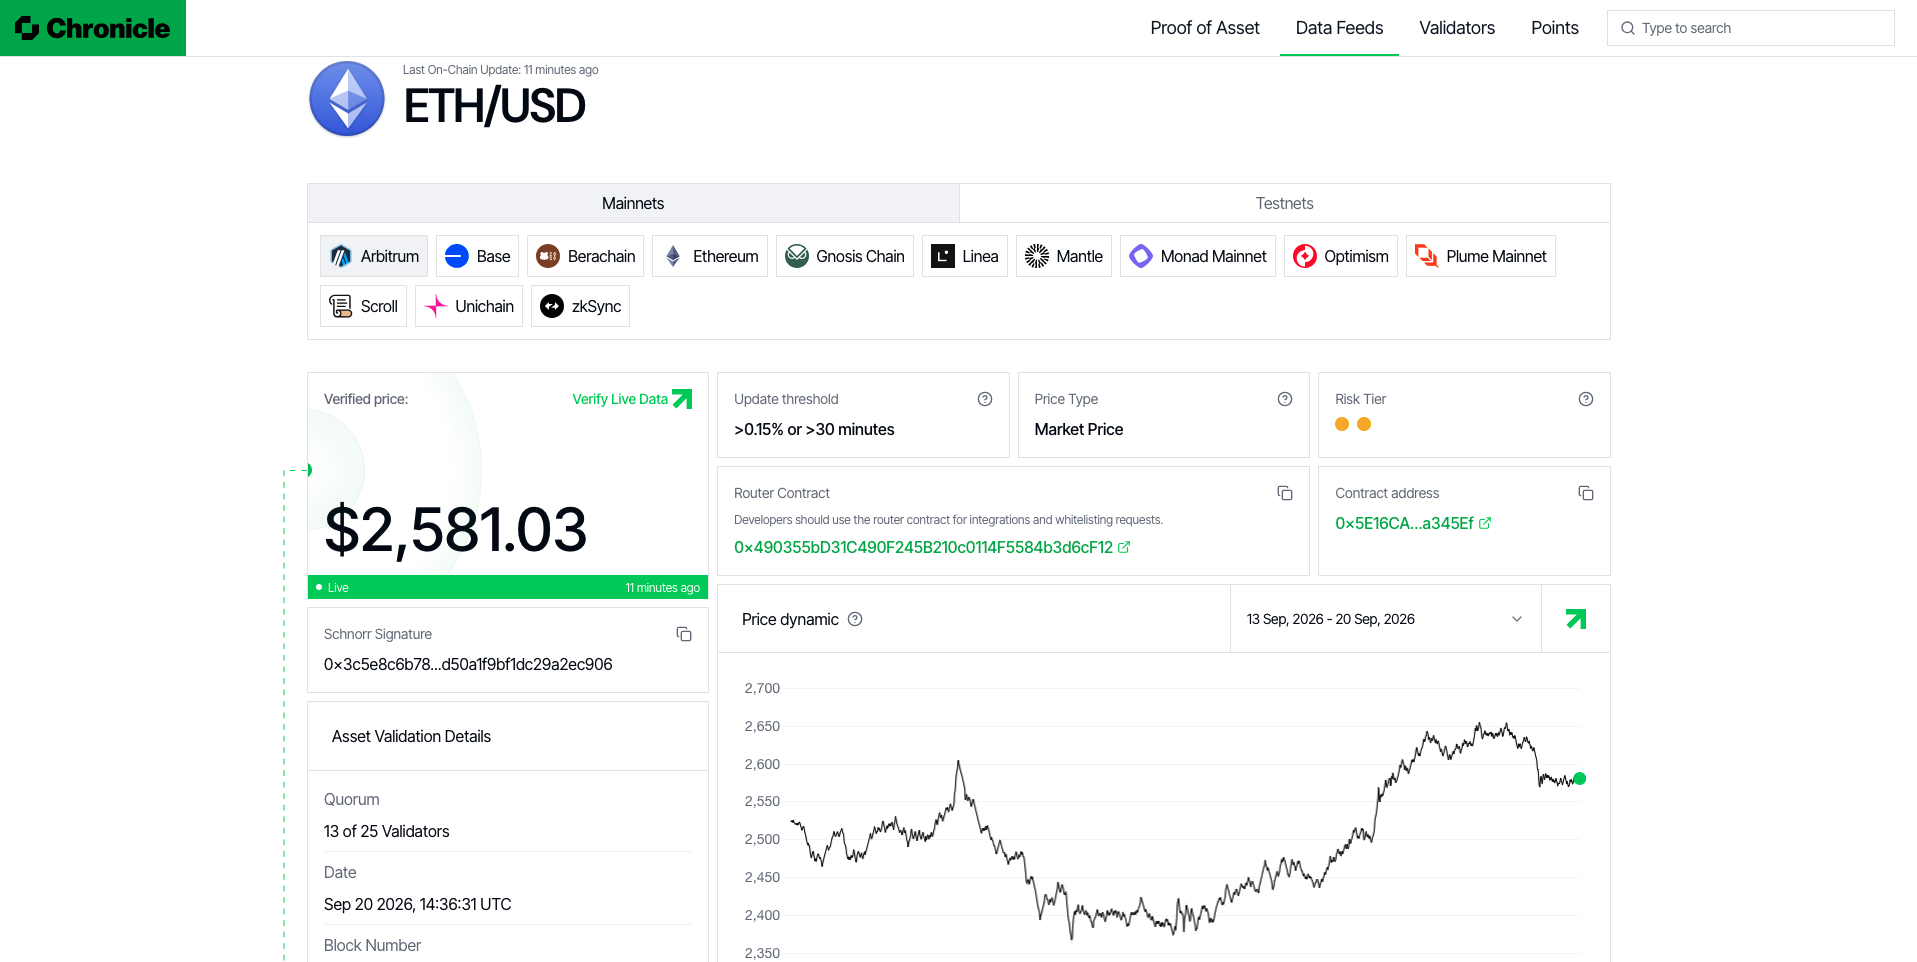
Task: Switch to the Testnets tab
Action: 1284,203
